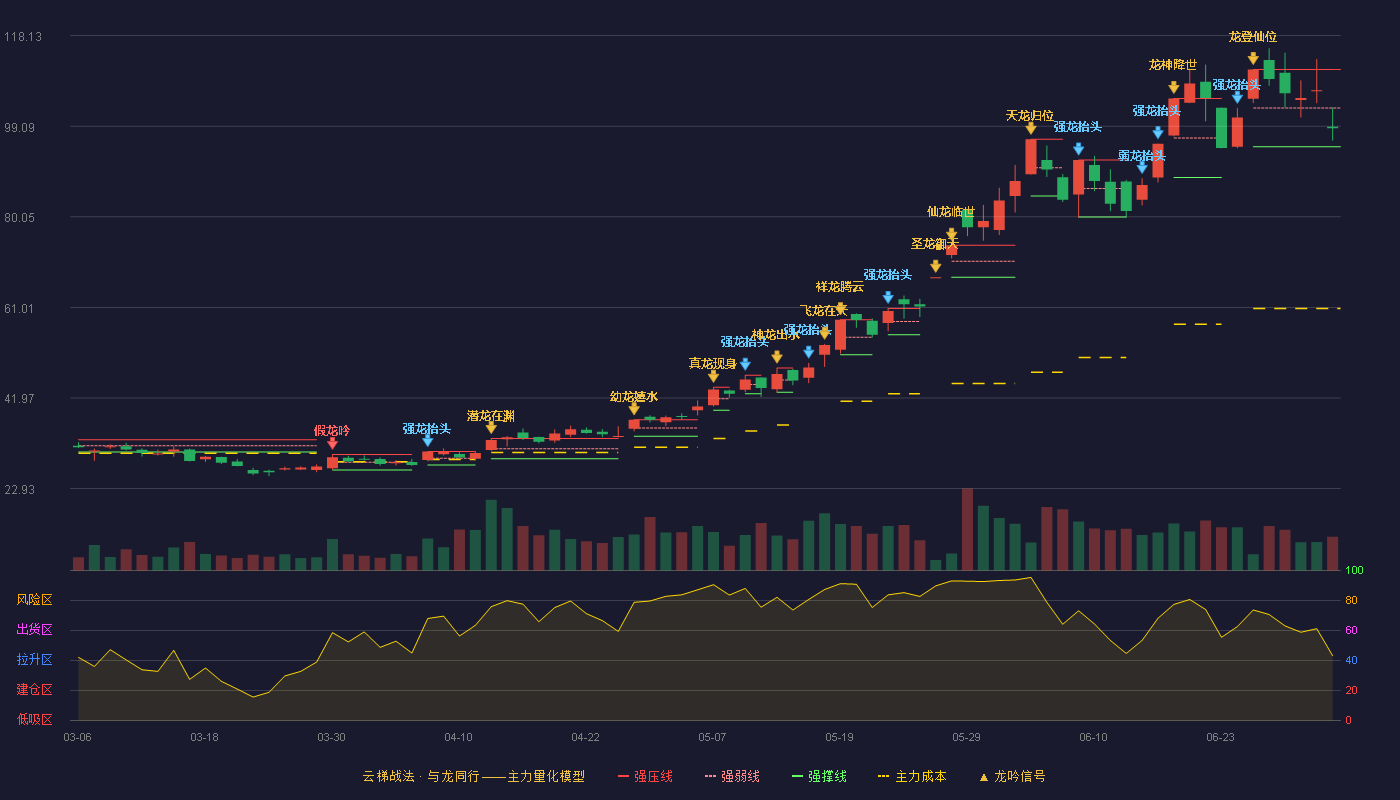
Task: Click the 05-29 date label
Action: 966,737
